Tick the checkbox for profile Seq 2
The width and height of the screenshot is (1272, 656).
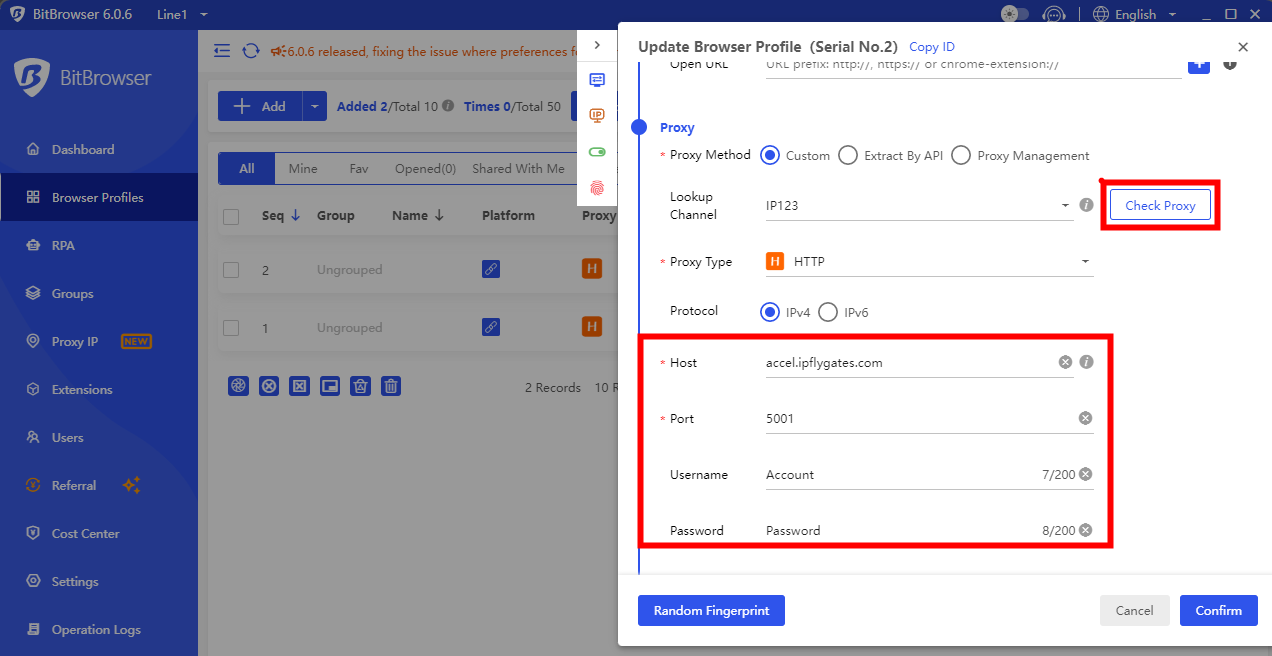[231, 270]
